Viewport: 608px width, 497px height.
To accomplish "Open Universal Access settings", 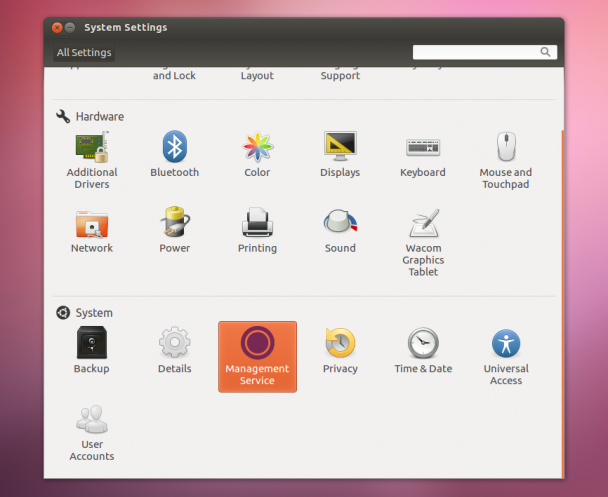I will tap(506, 357).
